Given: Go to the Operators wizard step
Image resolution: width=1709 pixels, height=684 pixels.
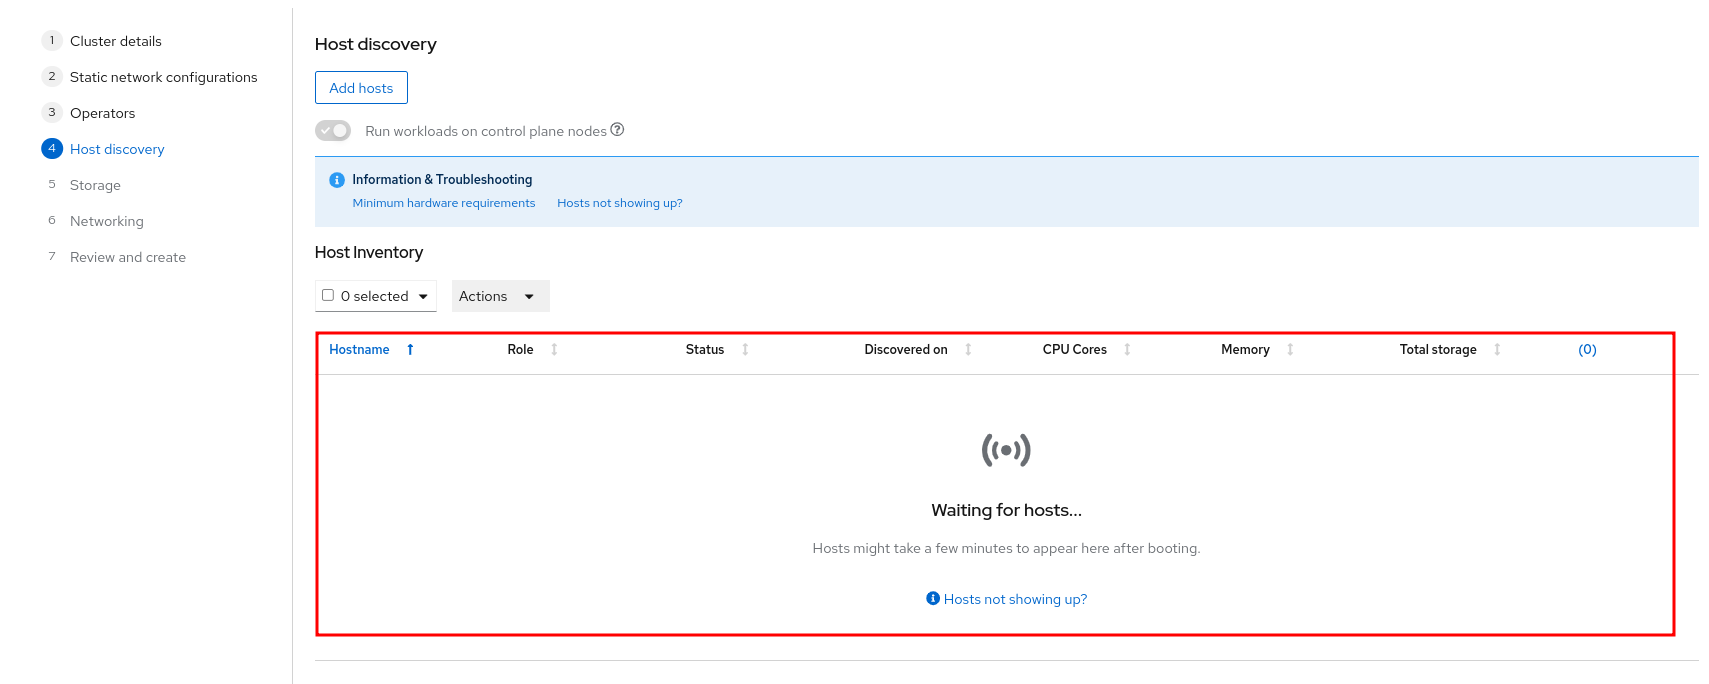Looking at the screenshot, I should point(102,113).
